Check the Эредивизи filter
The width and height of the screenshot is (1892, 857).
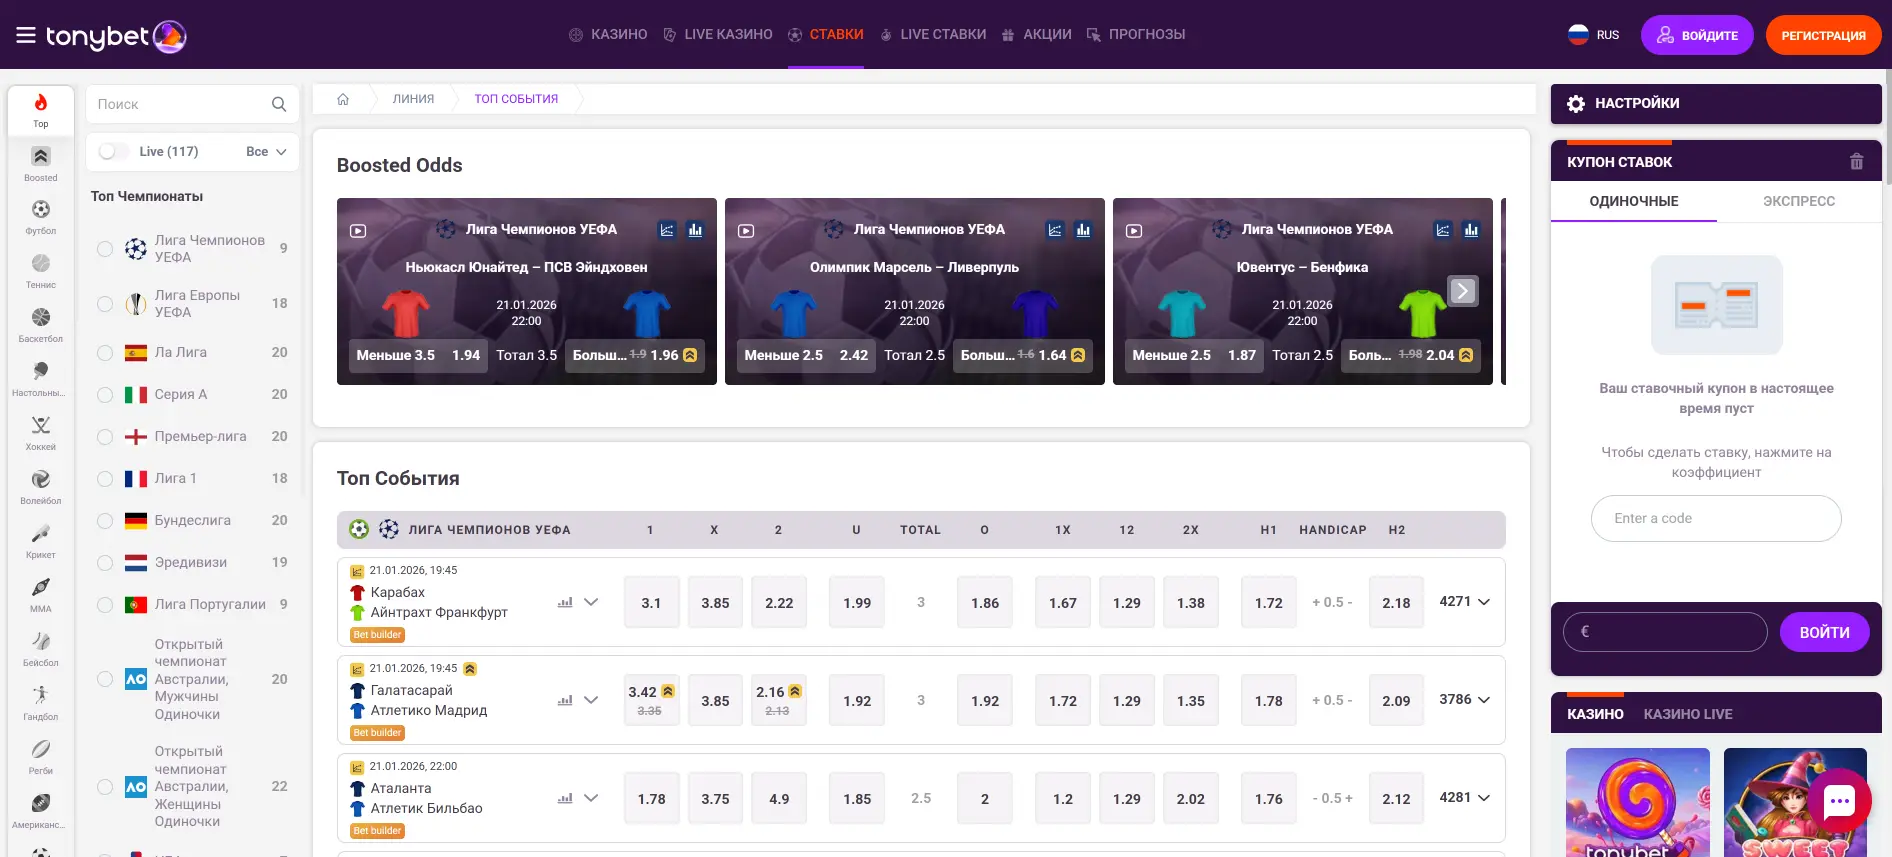pyautogui.click(x=105, y=563)
